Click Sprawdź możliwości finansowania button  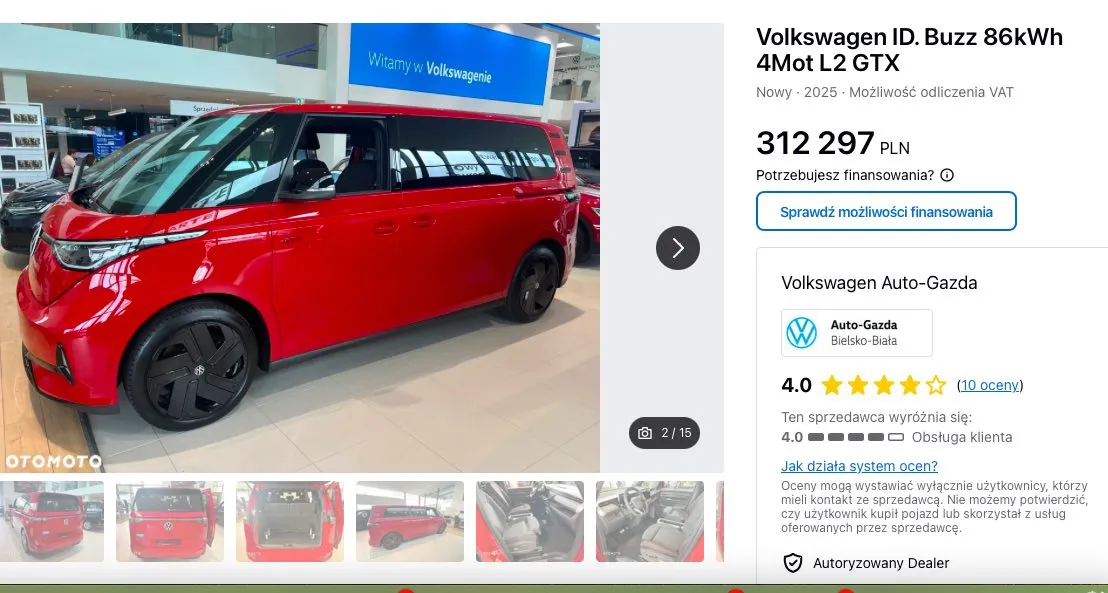[886, 211]
